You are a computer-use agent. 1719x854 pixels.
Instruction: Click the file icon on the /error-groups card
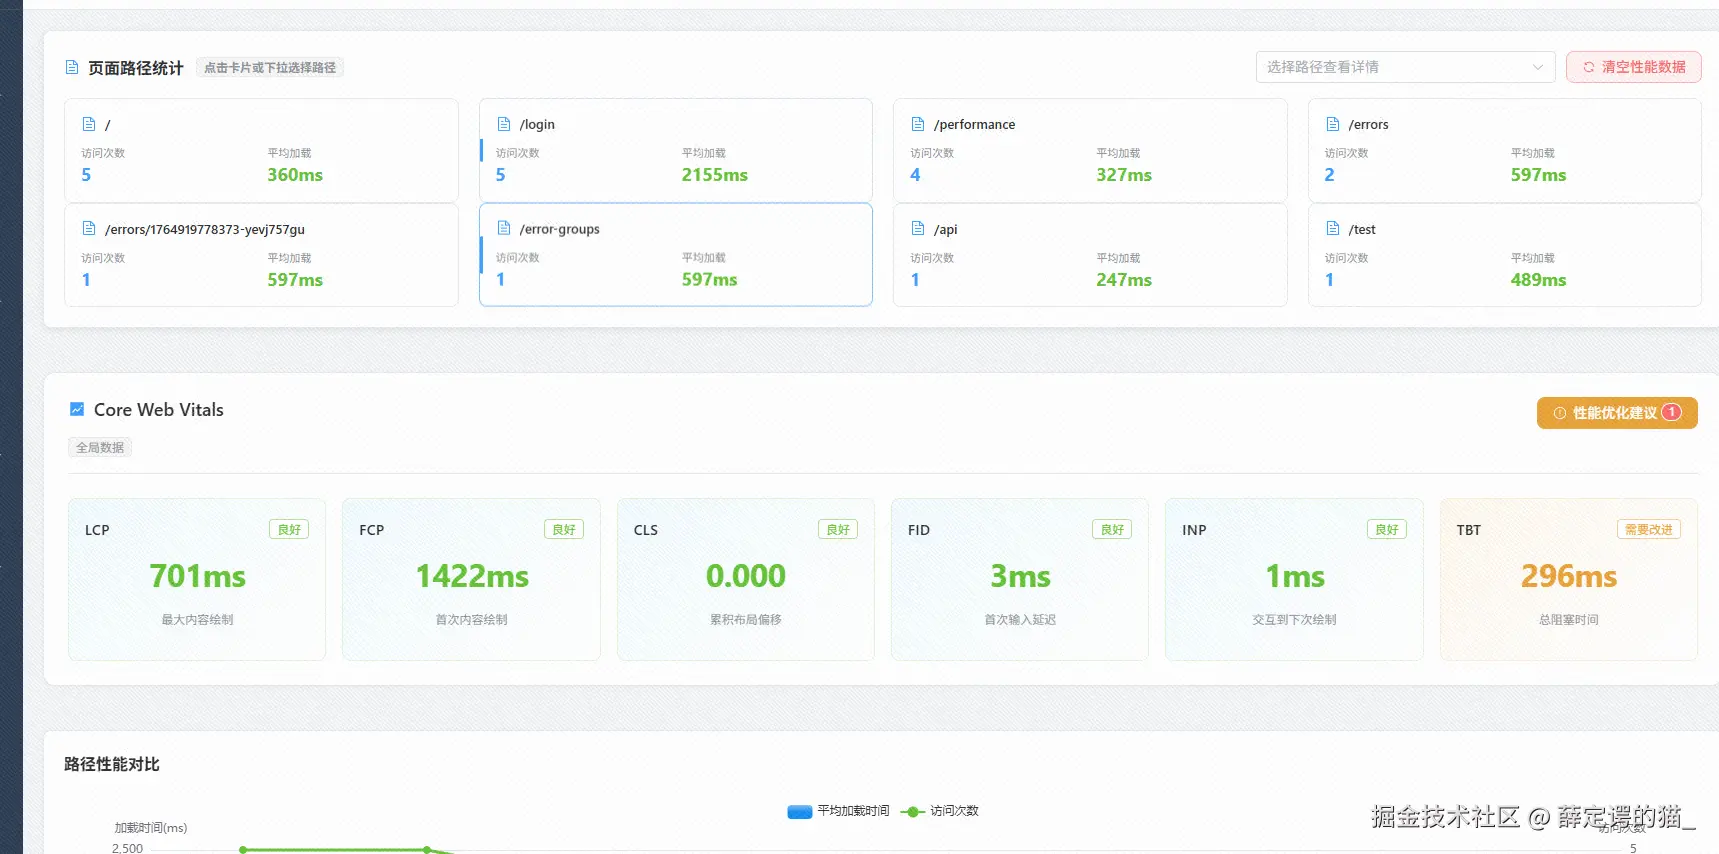(x=504, y=228)
